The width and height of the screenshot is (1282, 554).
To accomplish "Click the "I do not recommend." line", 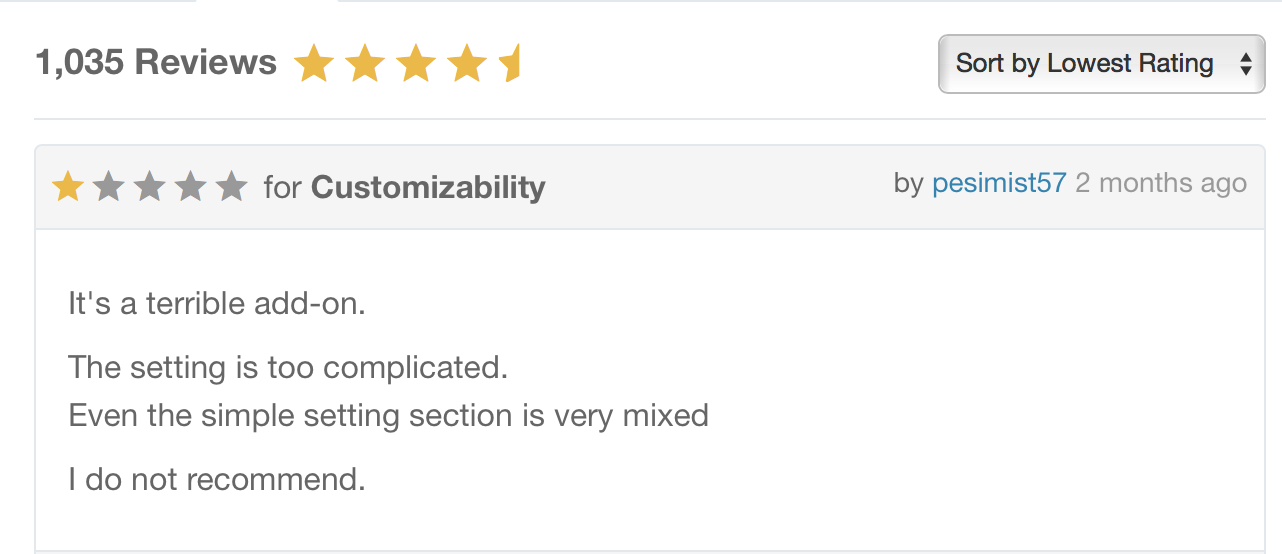I will click(217, 479).
